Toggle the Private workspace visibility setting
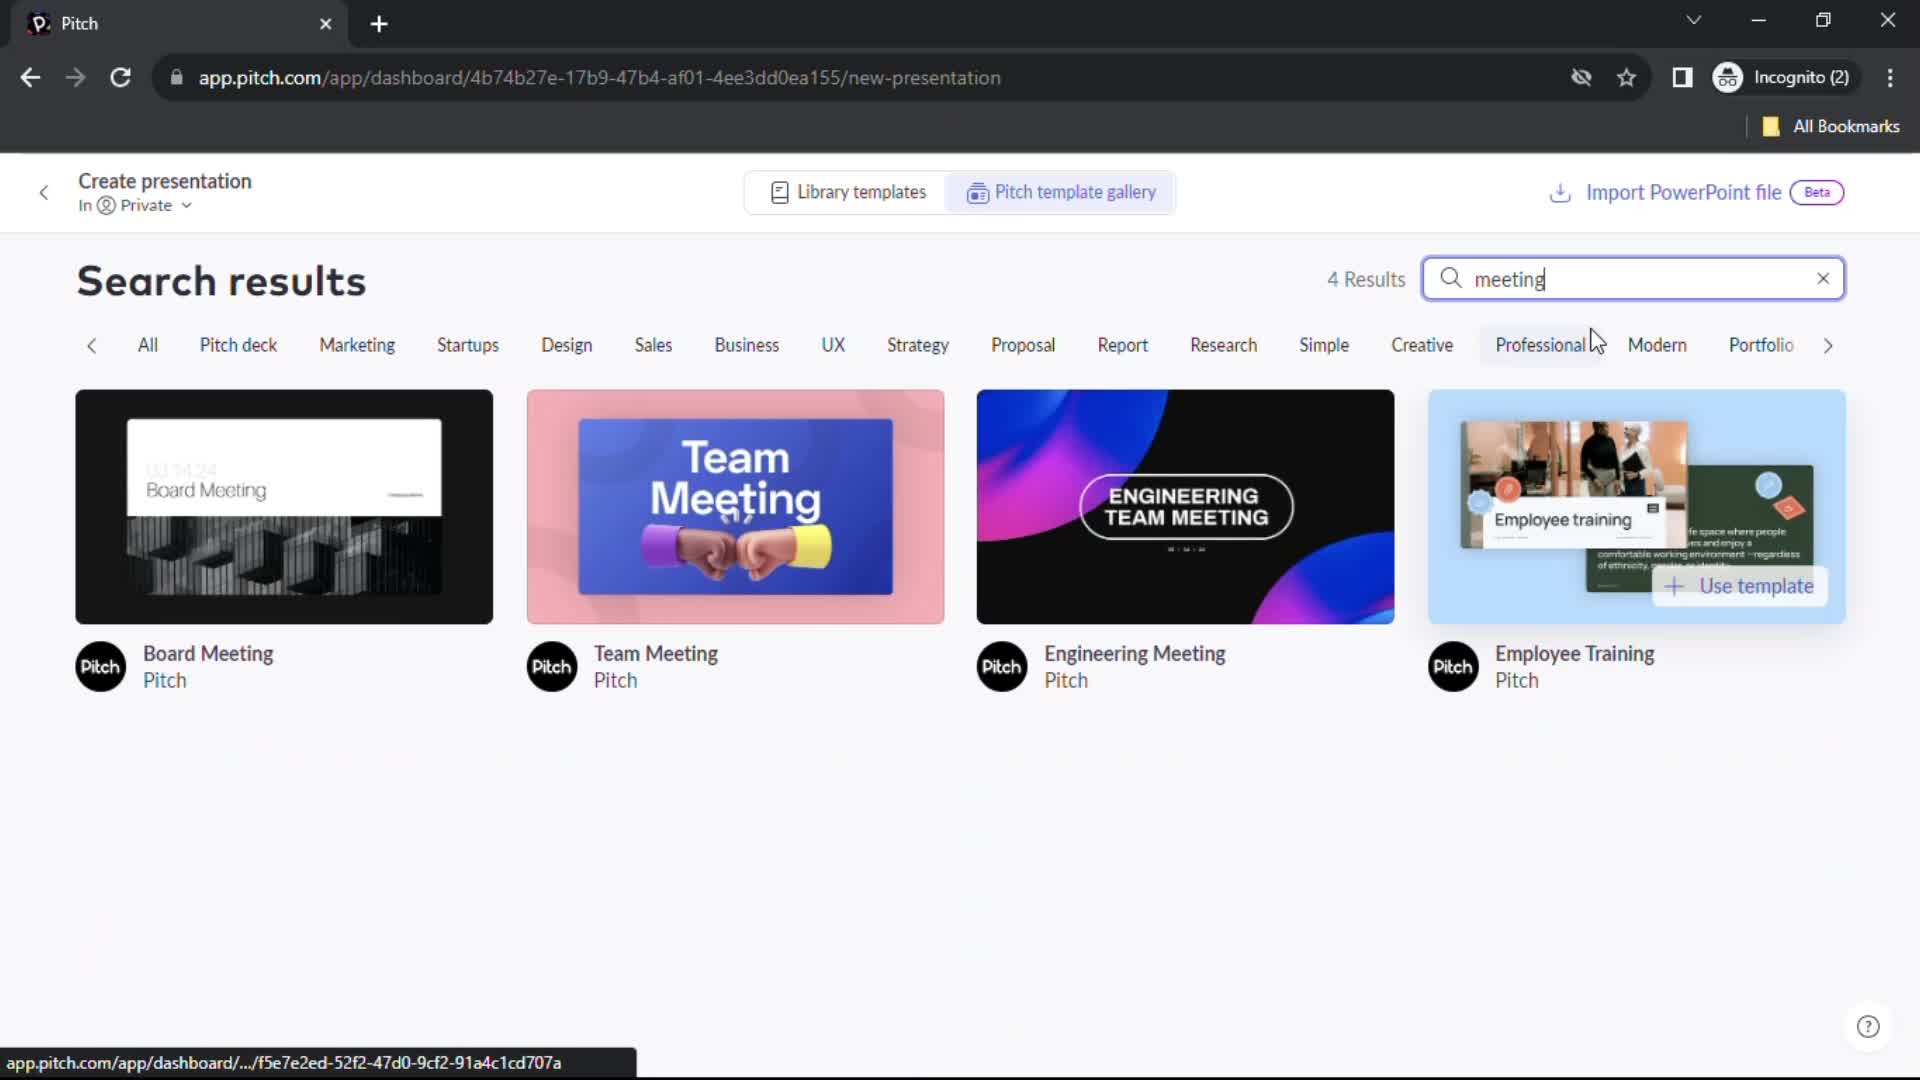Image resolution: width=1920 pixels, height=1080 pixels. [145, 206]
